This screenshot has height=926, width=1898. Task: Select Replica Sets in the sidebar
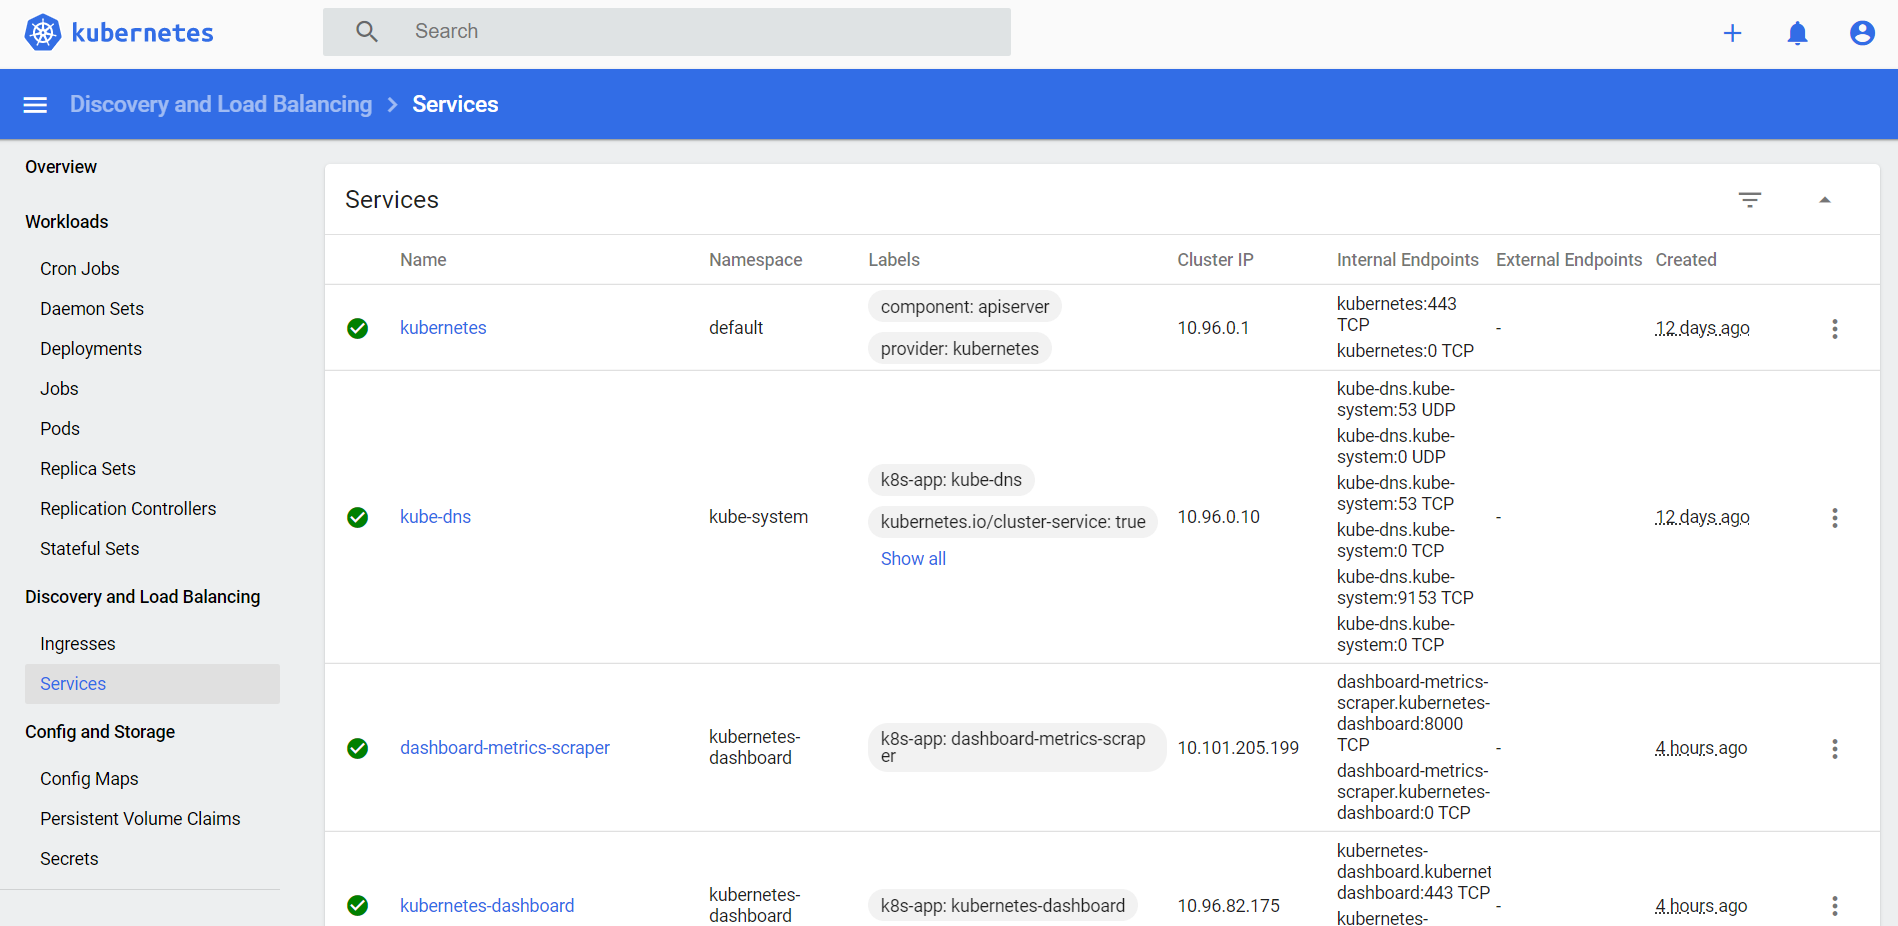(88, 469)
